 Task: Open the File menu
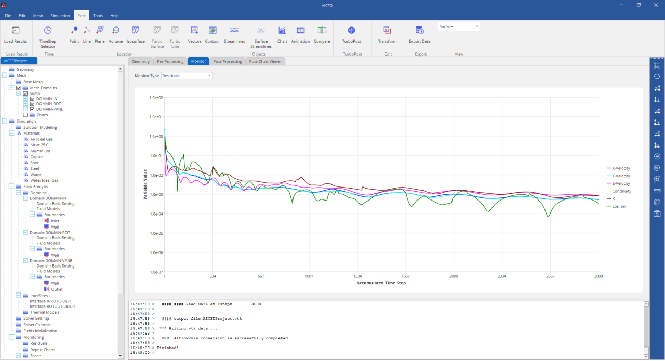click(x=8, y=16)
